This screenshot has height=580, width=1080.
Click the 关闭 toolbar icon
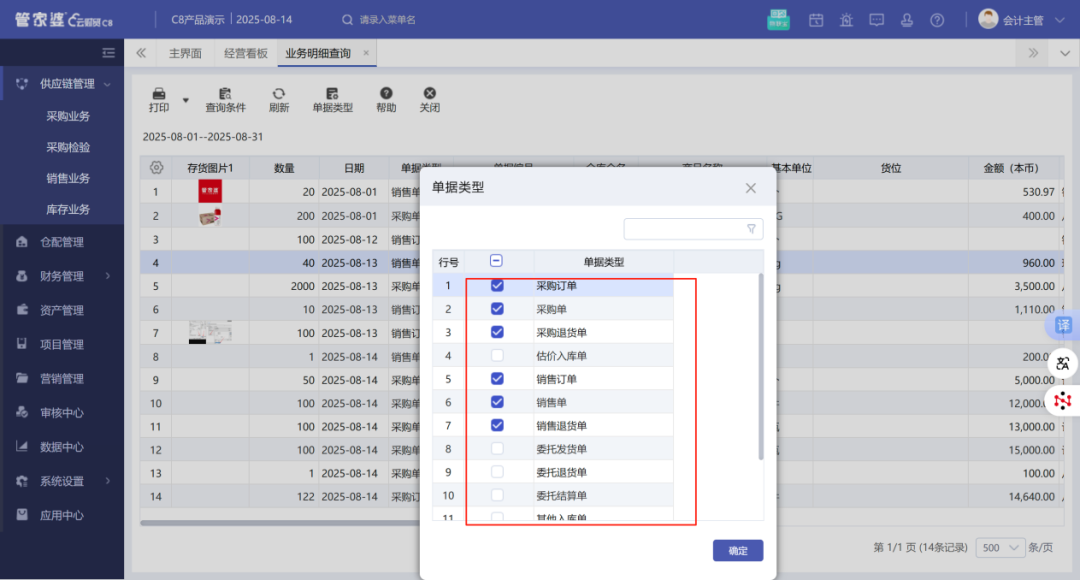pyautogui.click(x=429, y=93)
